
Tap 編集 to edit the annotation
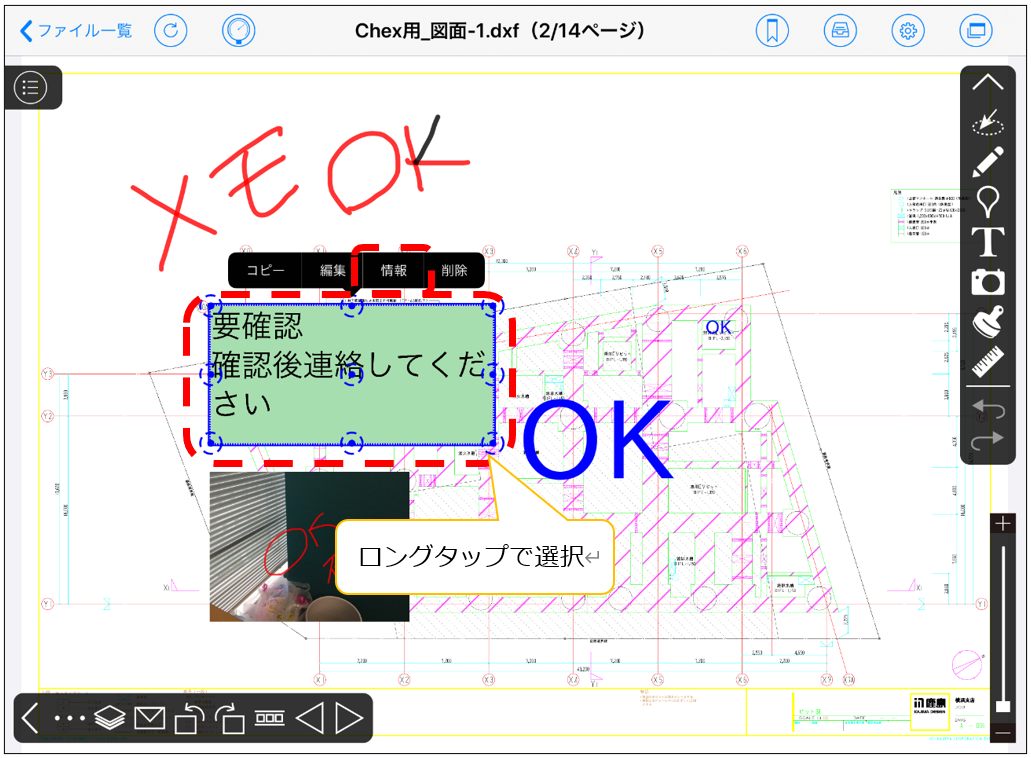[x=333, y=270]
